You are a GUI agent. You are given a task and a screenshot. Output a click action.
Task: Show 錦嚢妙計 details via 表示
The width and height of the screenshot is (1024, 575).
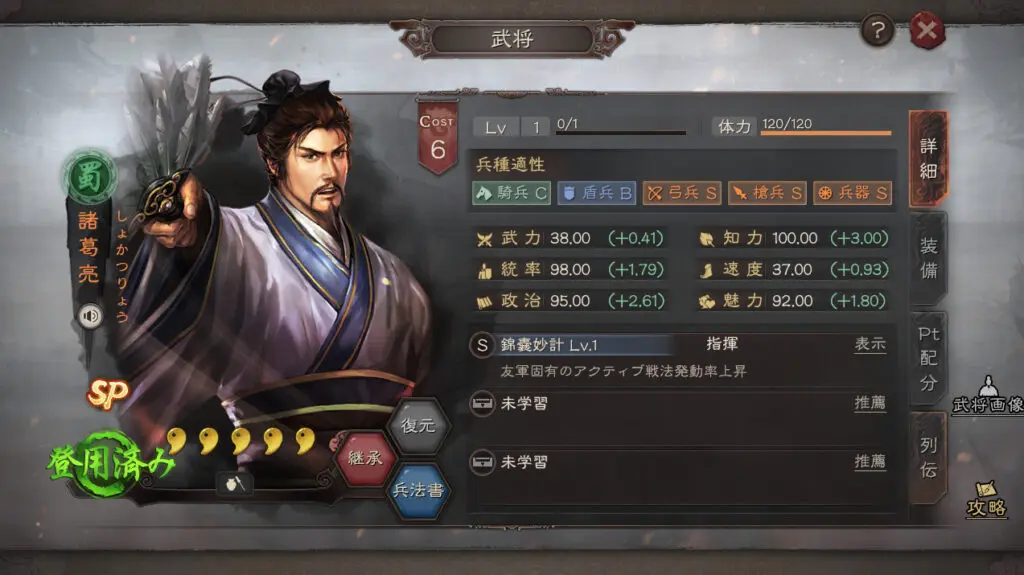point(870,344)
